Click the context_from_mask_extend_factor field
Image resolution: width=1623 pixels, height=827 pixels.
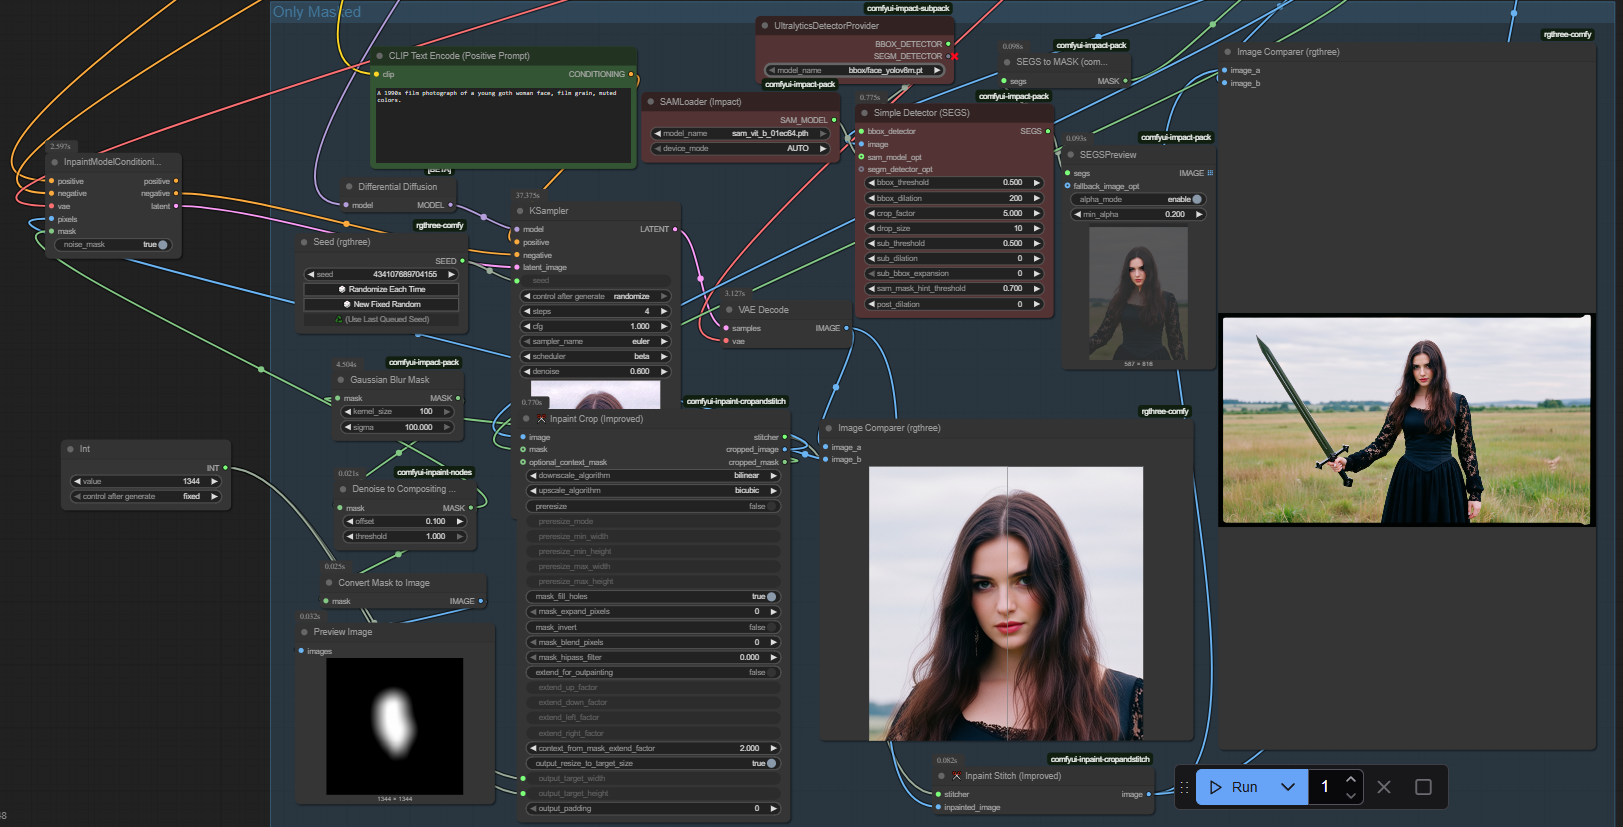tap(653, 748)
